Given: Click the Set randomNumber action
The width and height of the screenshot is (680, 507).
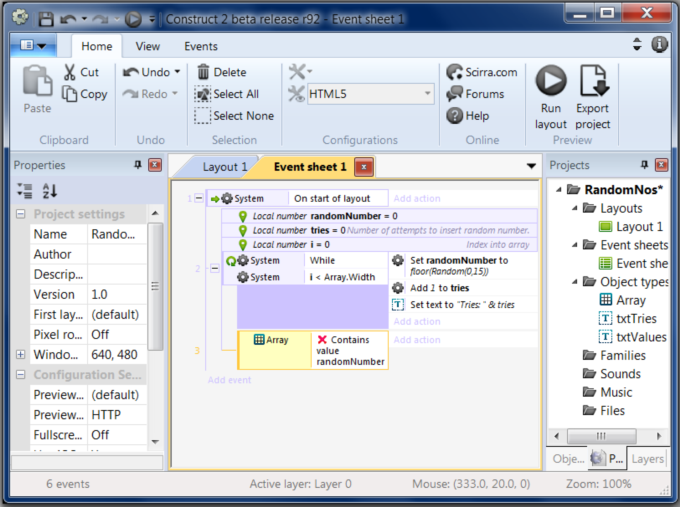Looking at the screenshot, I should coord(463,265).
